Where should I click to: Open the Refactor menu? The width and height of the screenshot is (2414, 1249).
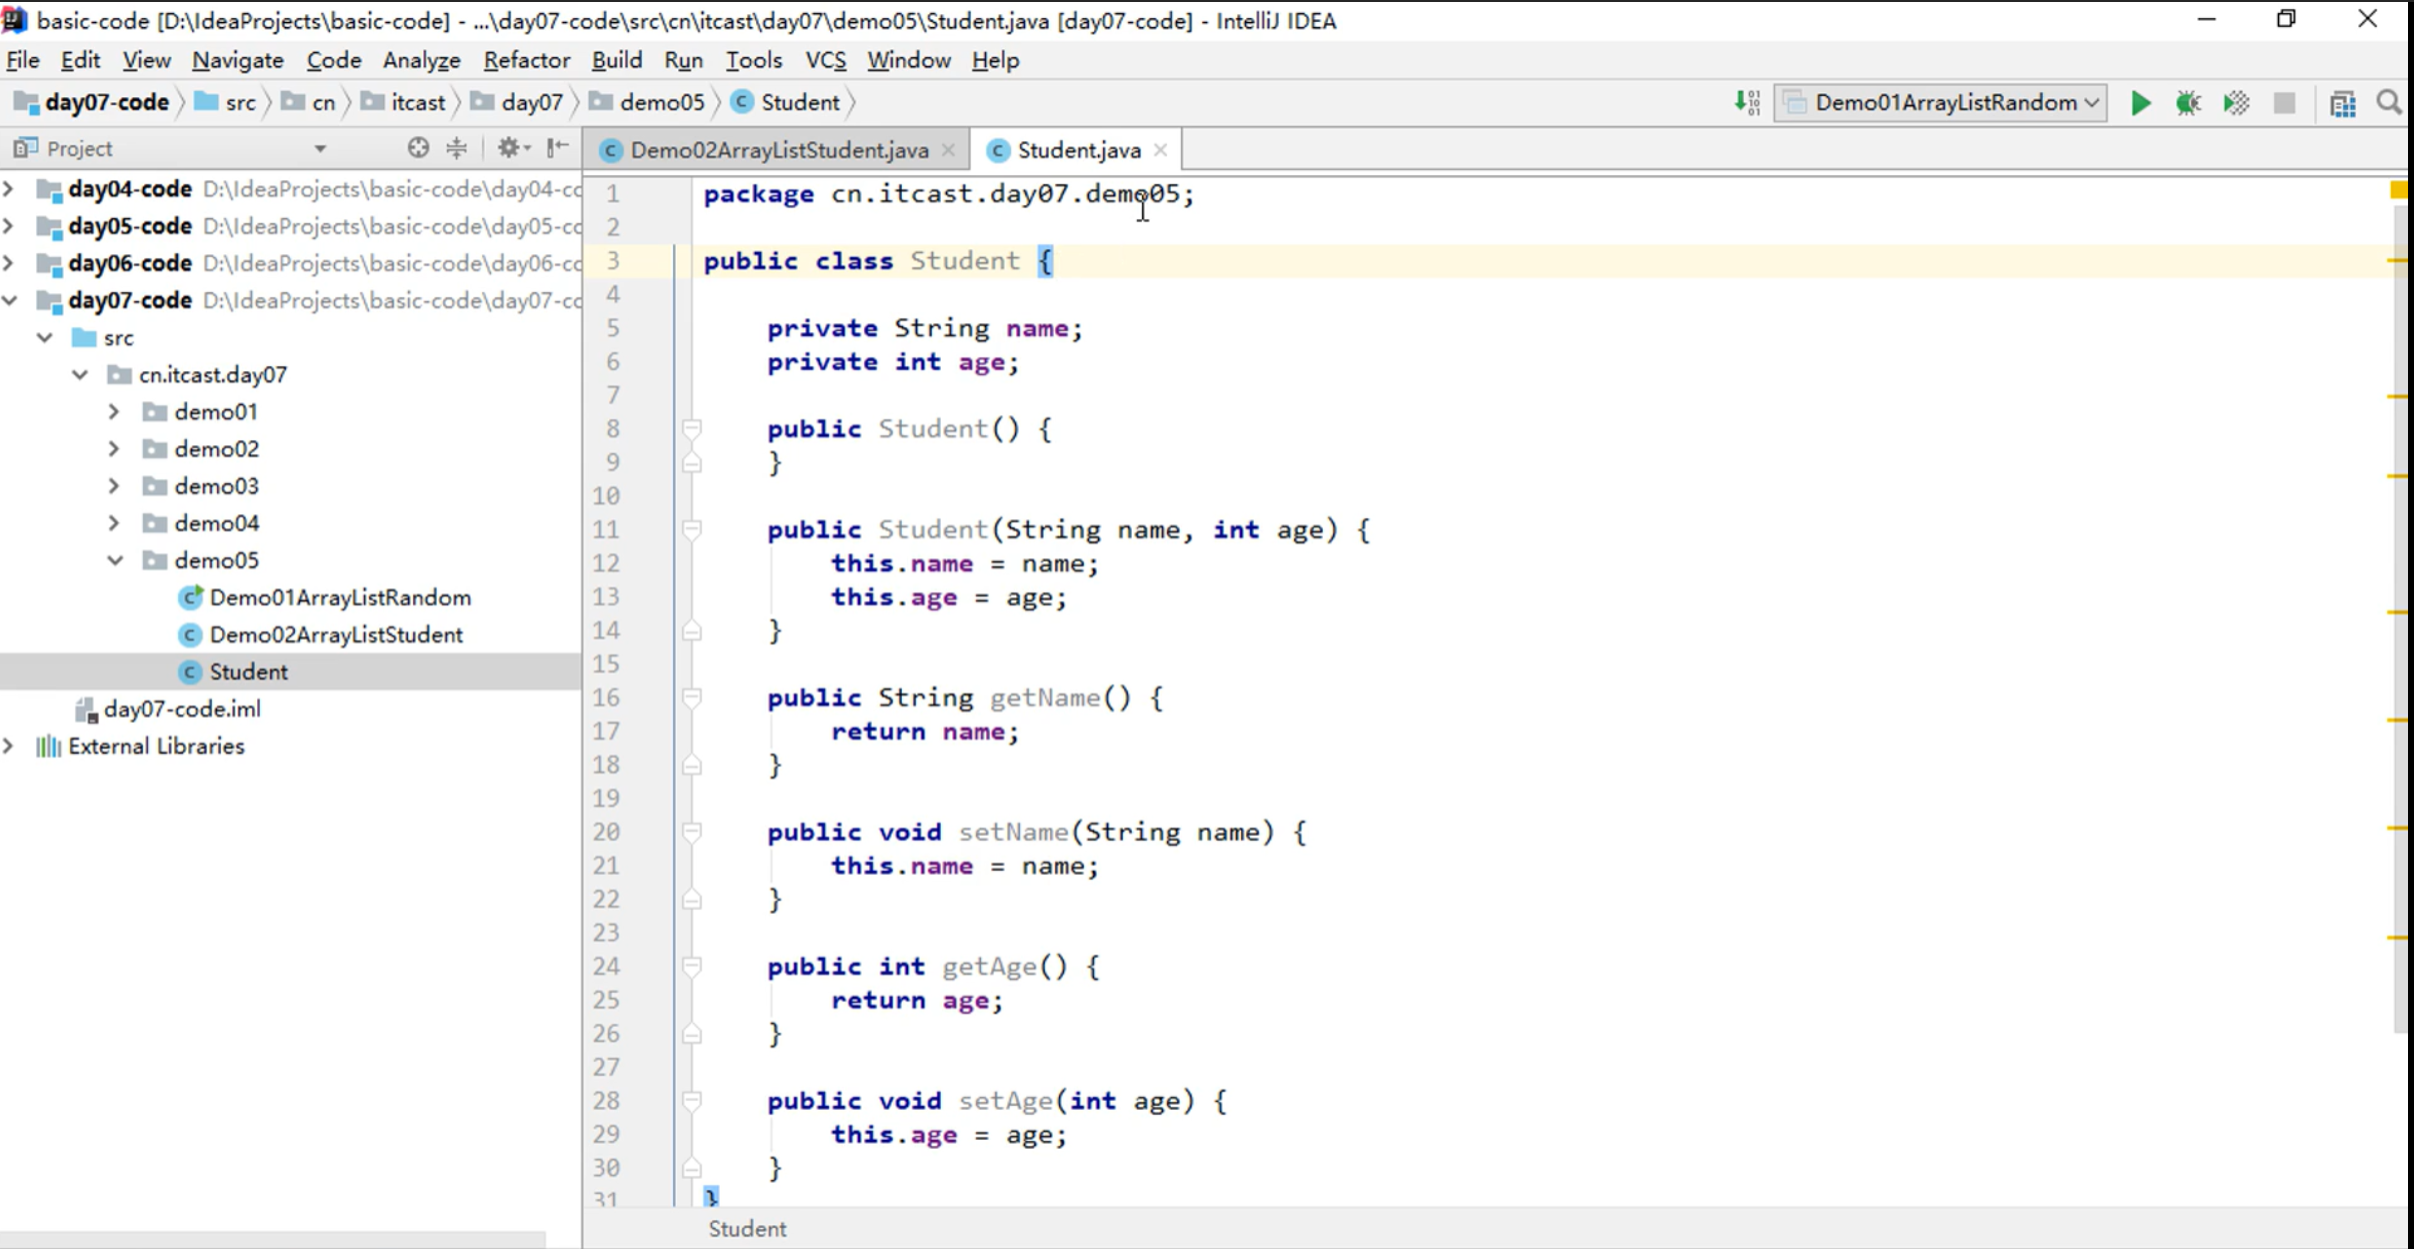526,60
